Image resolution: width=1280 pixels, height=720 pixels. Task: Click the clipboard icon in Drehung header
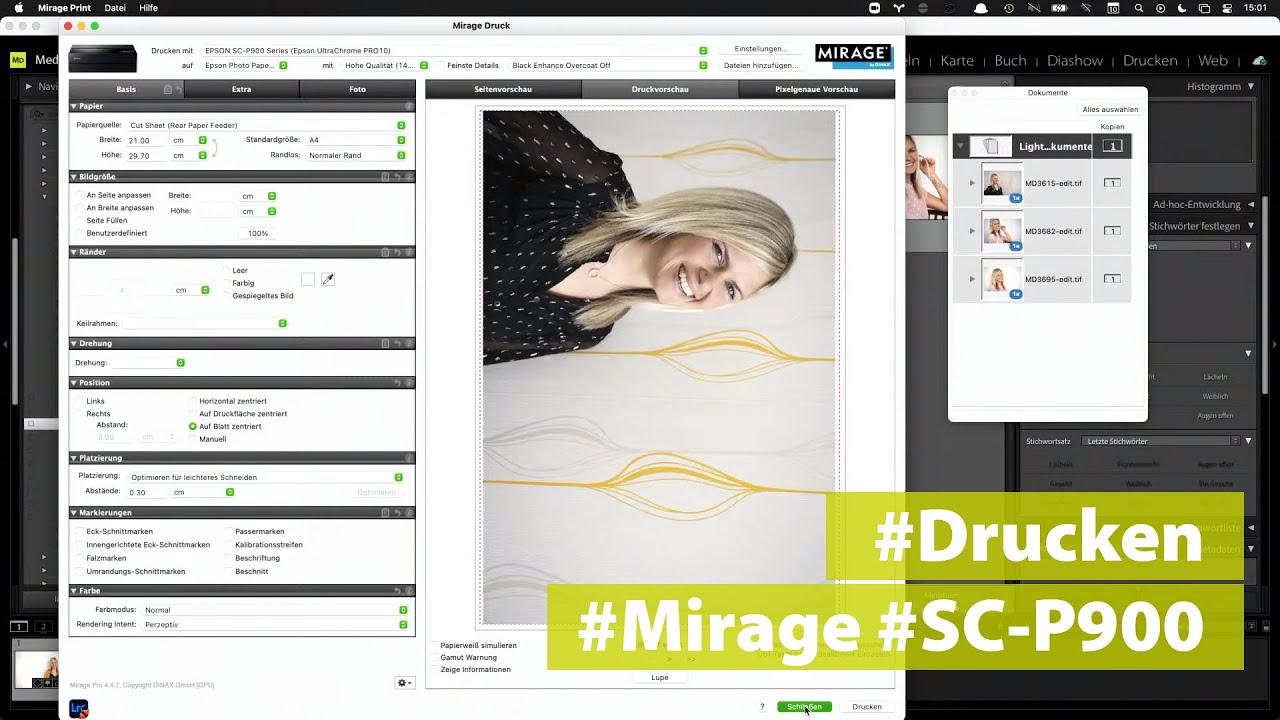pos(385,343)
